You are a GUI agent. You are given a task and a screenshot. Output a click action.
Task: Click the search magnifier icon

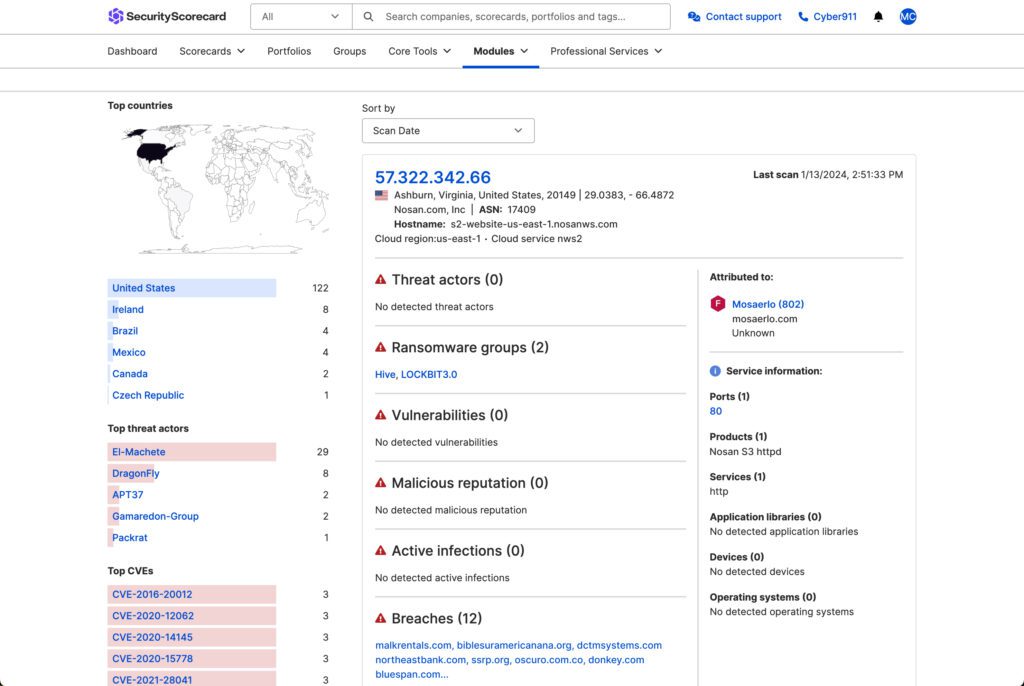click(368, 16)
